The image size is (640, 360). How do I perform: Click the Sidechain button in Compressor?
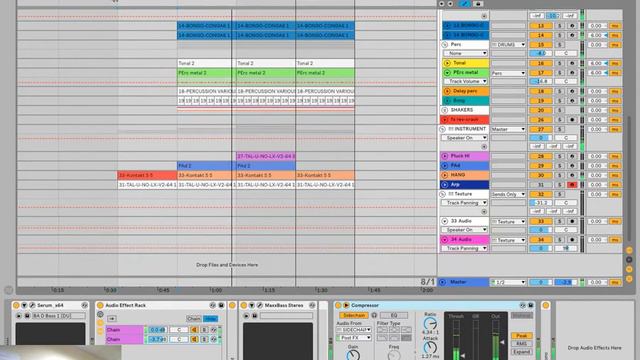click(x=353, y=315)
